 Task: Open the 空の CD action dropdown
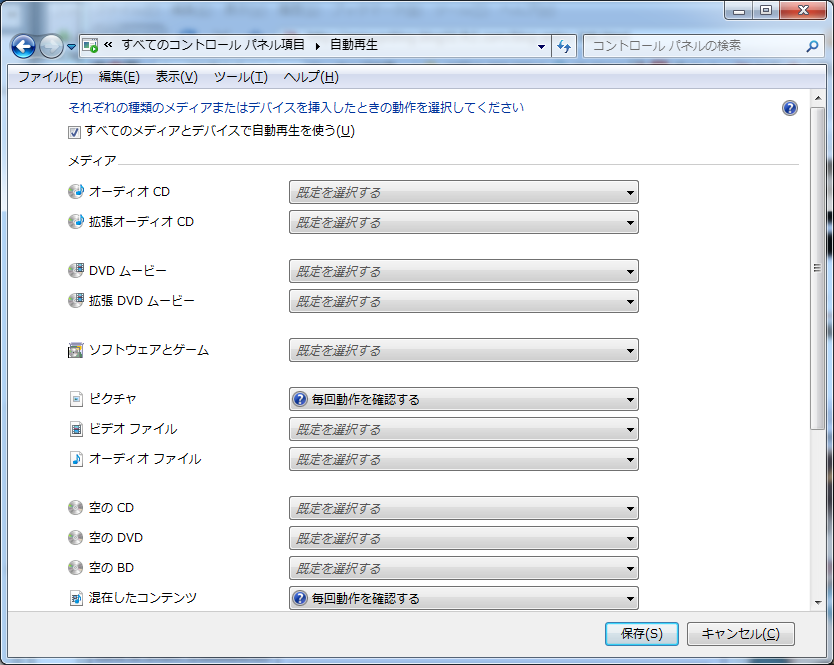[x=630, y=508]
